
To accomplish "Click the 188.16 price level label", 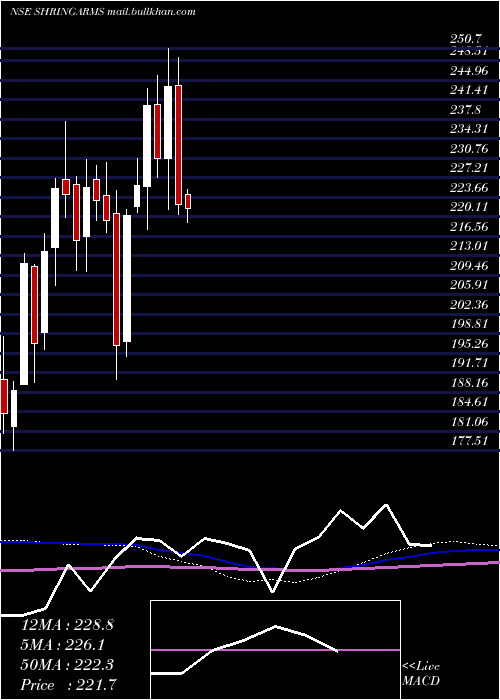I will [x=470, y=383].
